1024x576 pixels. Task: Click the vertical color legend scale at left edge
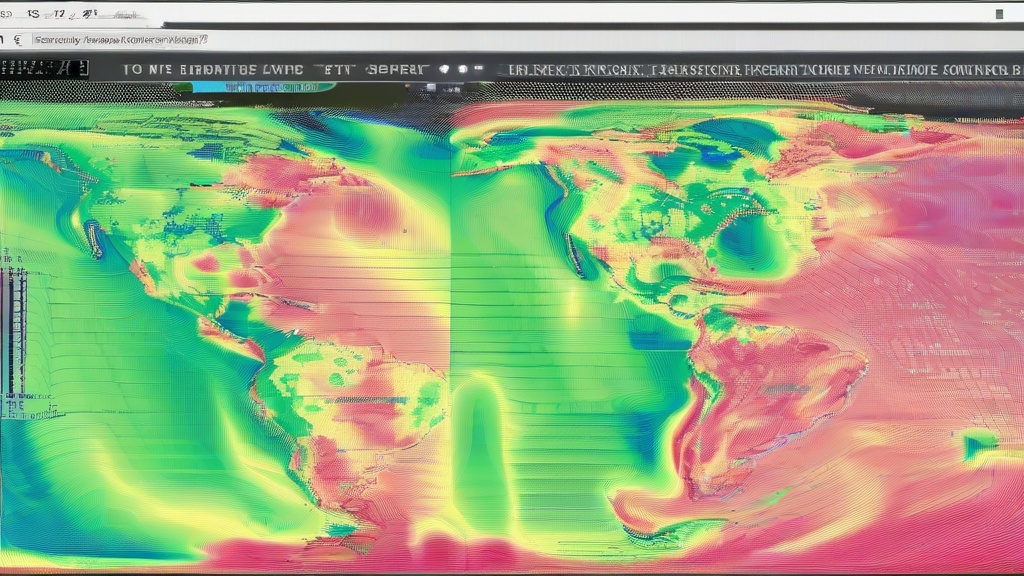(x=14, y=330)
